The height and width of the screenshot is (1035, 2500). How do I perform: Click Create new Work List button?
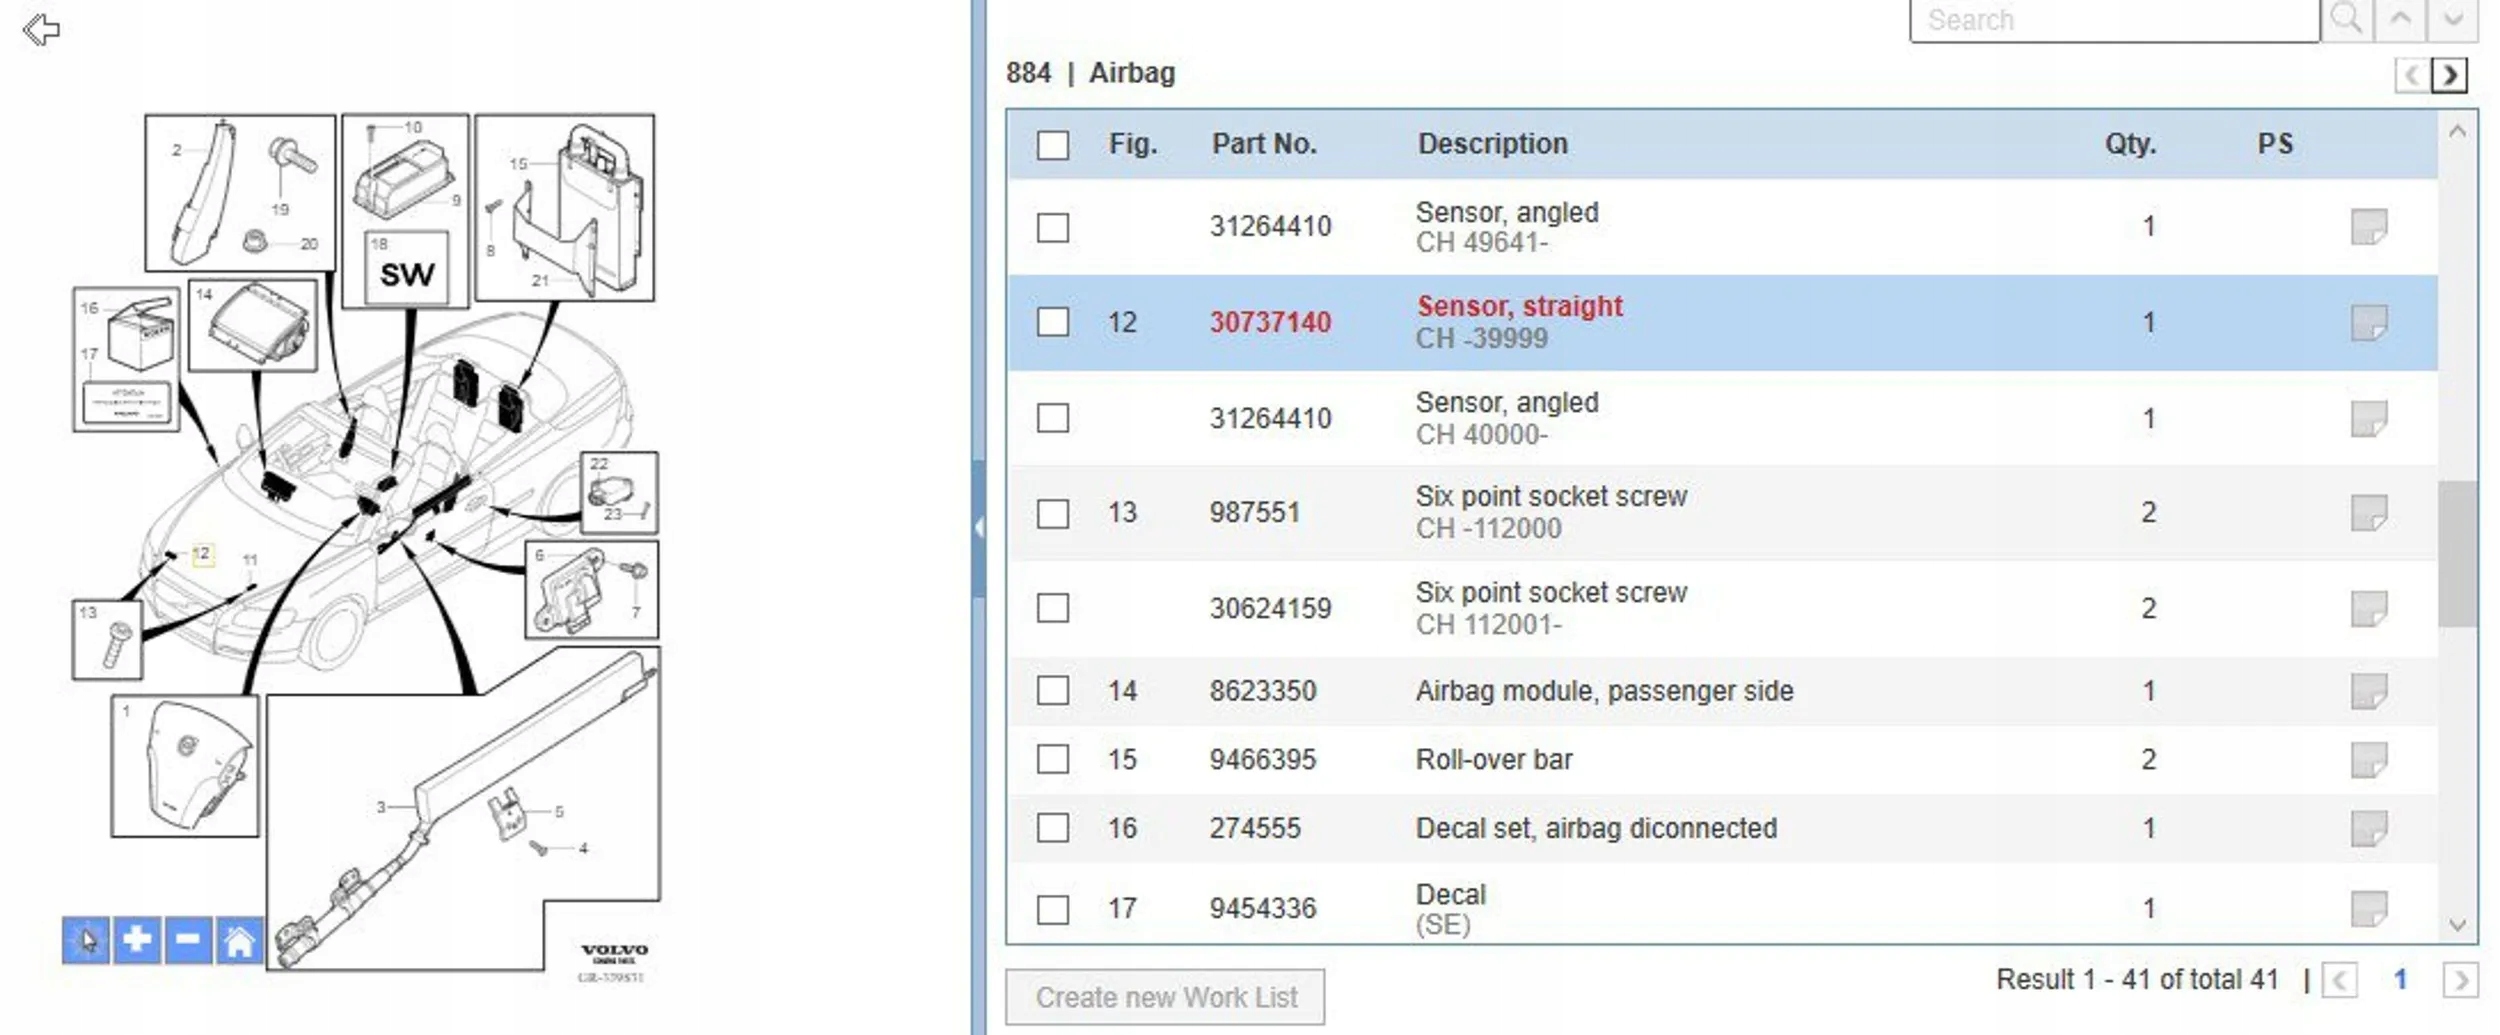1165,997
